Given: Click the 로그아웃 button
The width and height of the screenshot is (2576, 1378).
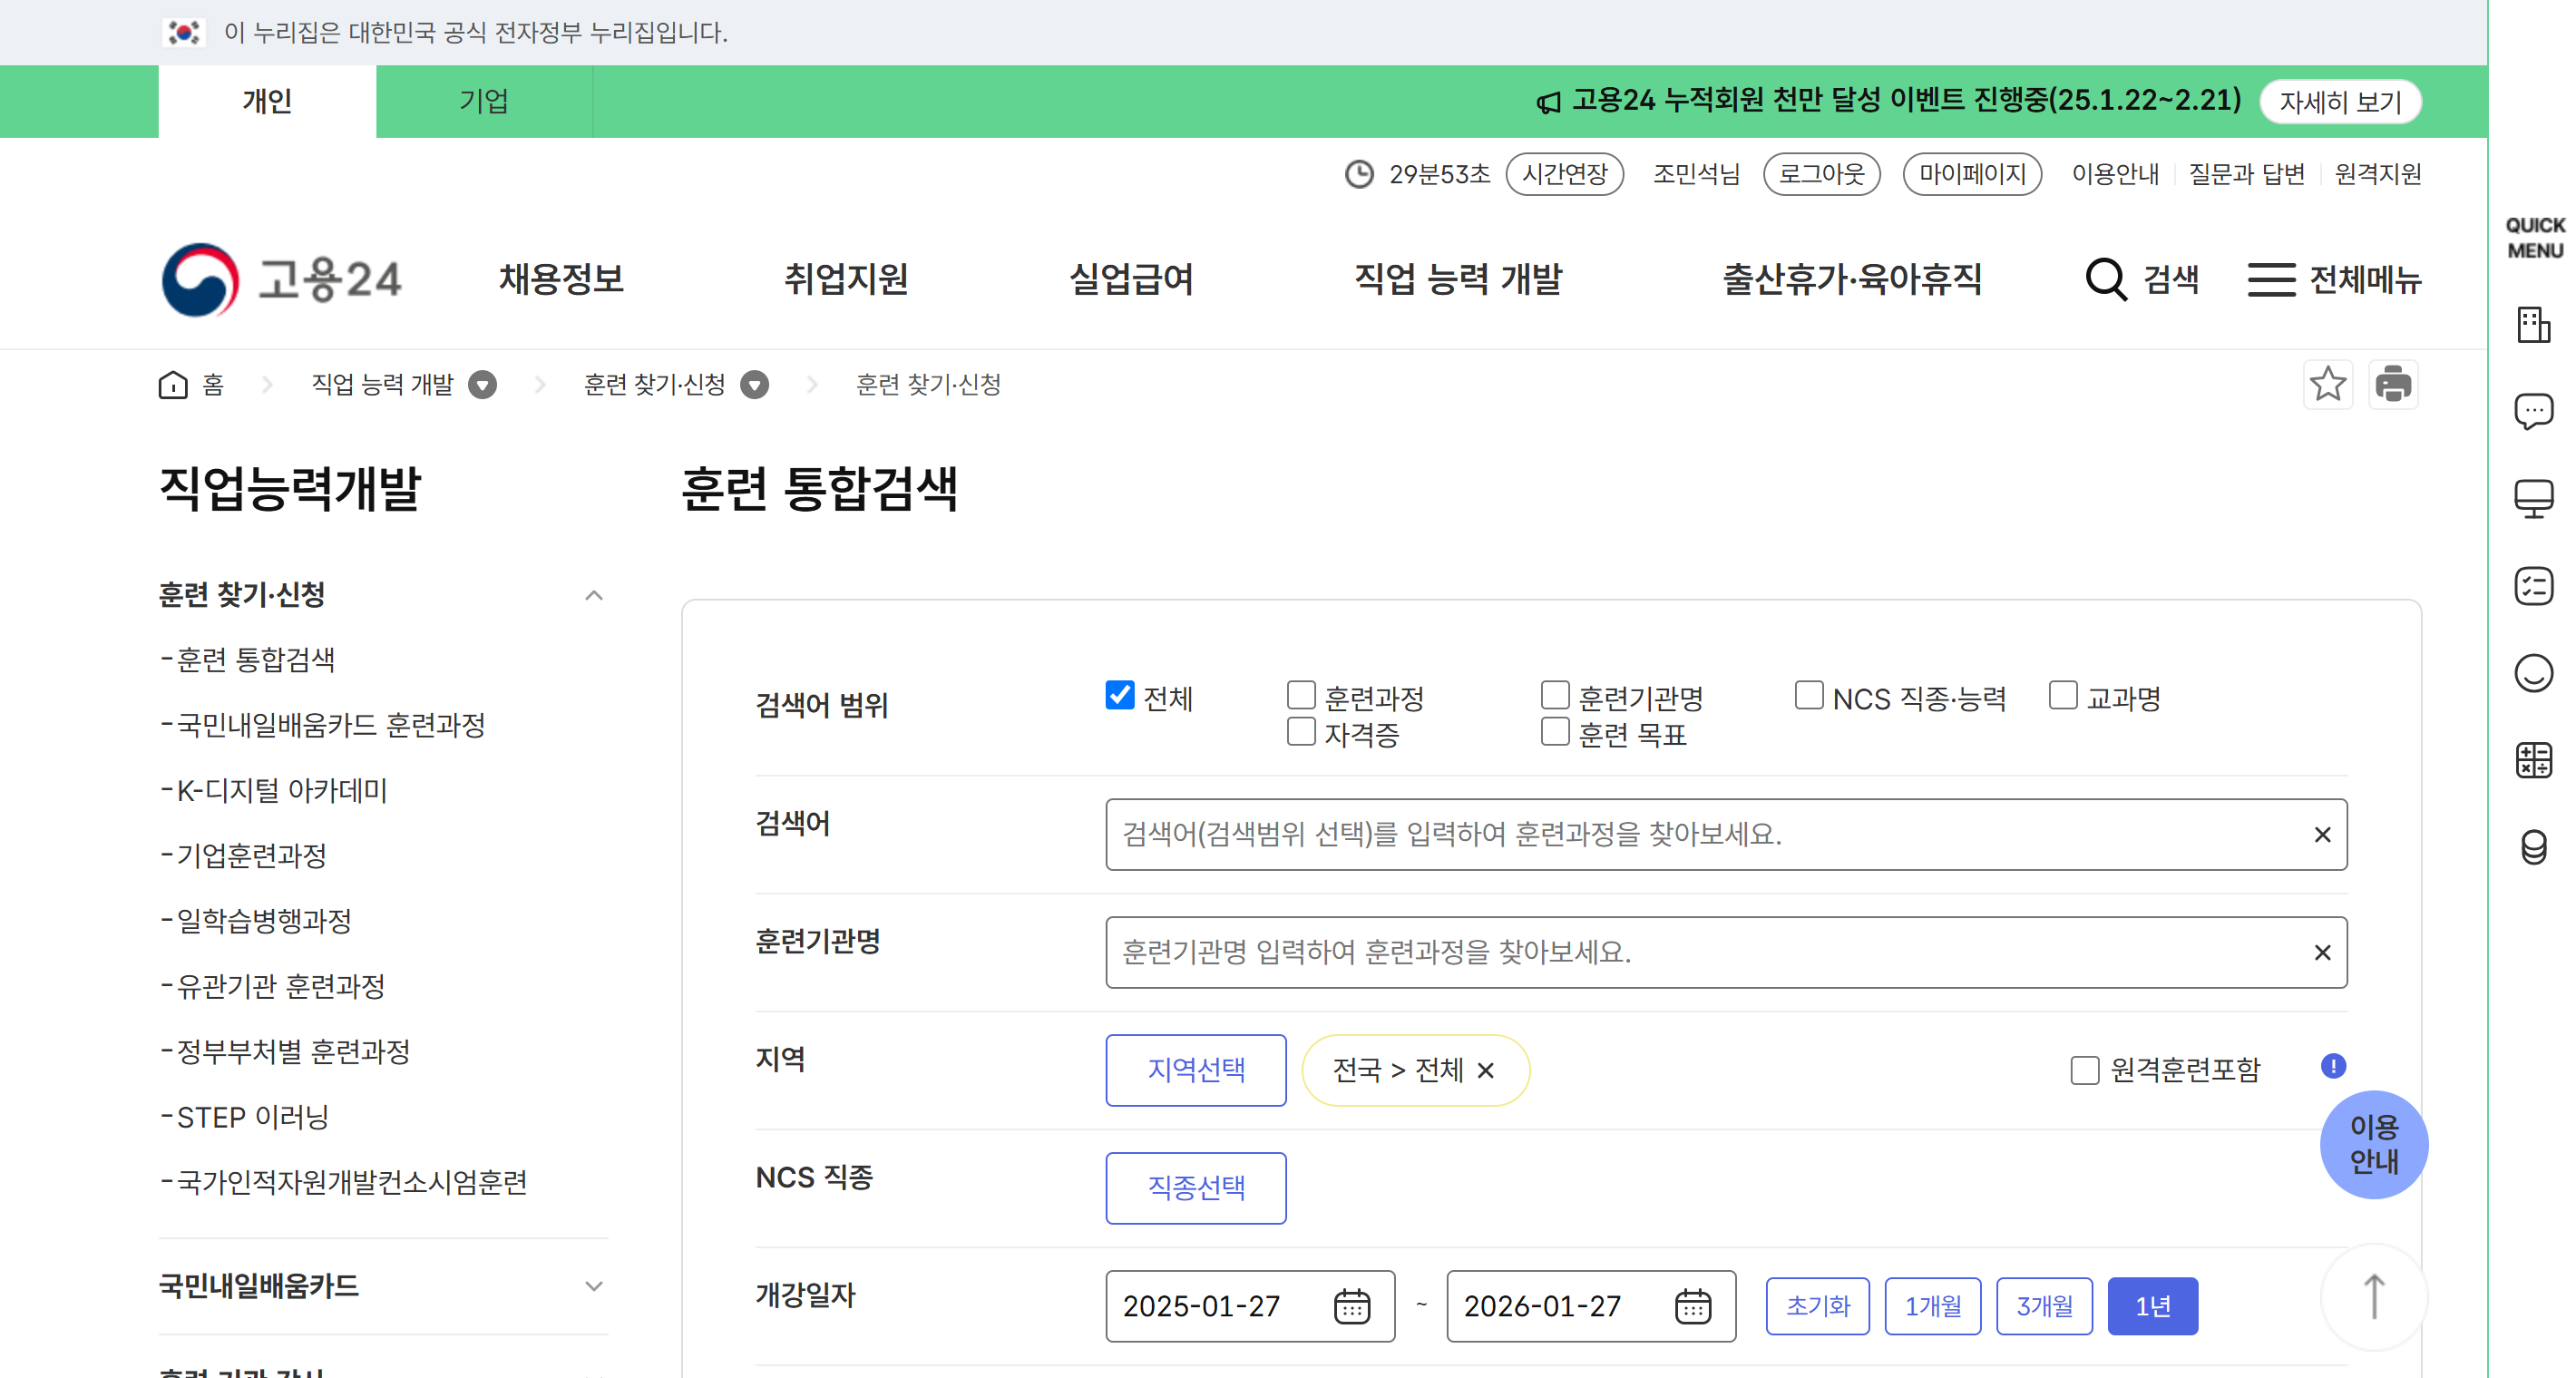Looking at the screenshot, I should [1821, 174].
